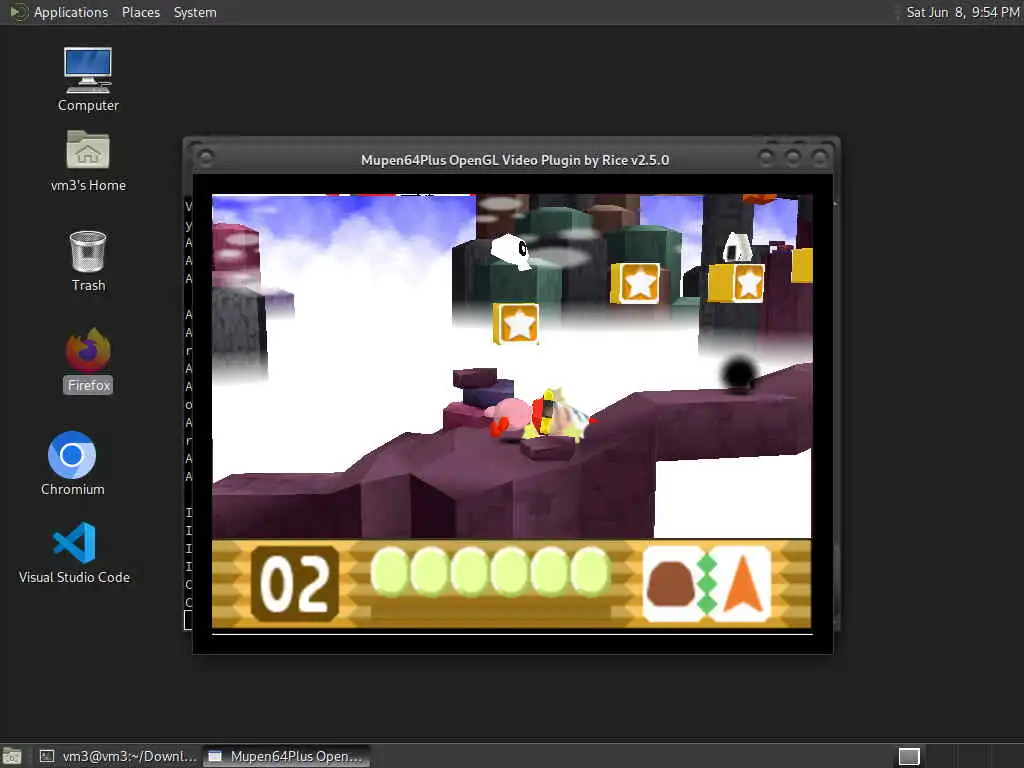Click the lowest star block in game
Viewport: 1024px width, 768px height.
point(516,323)
